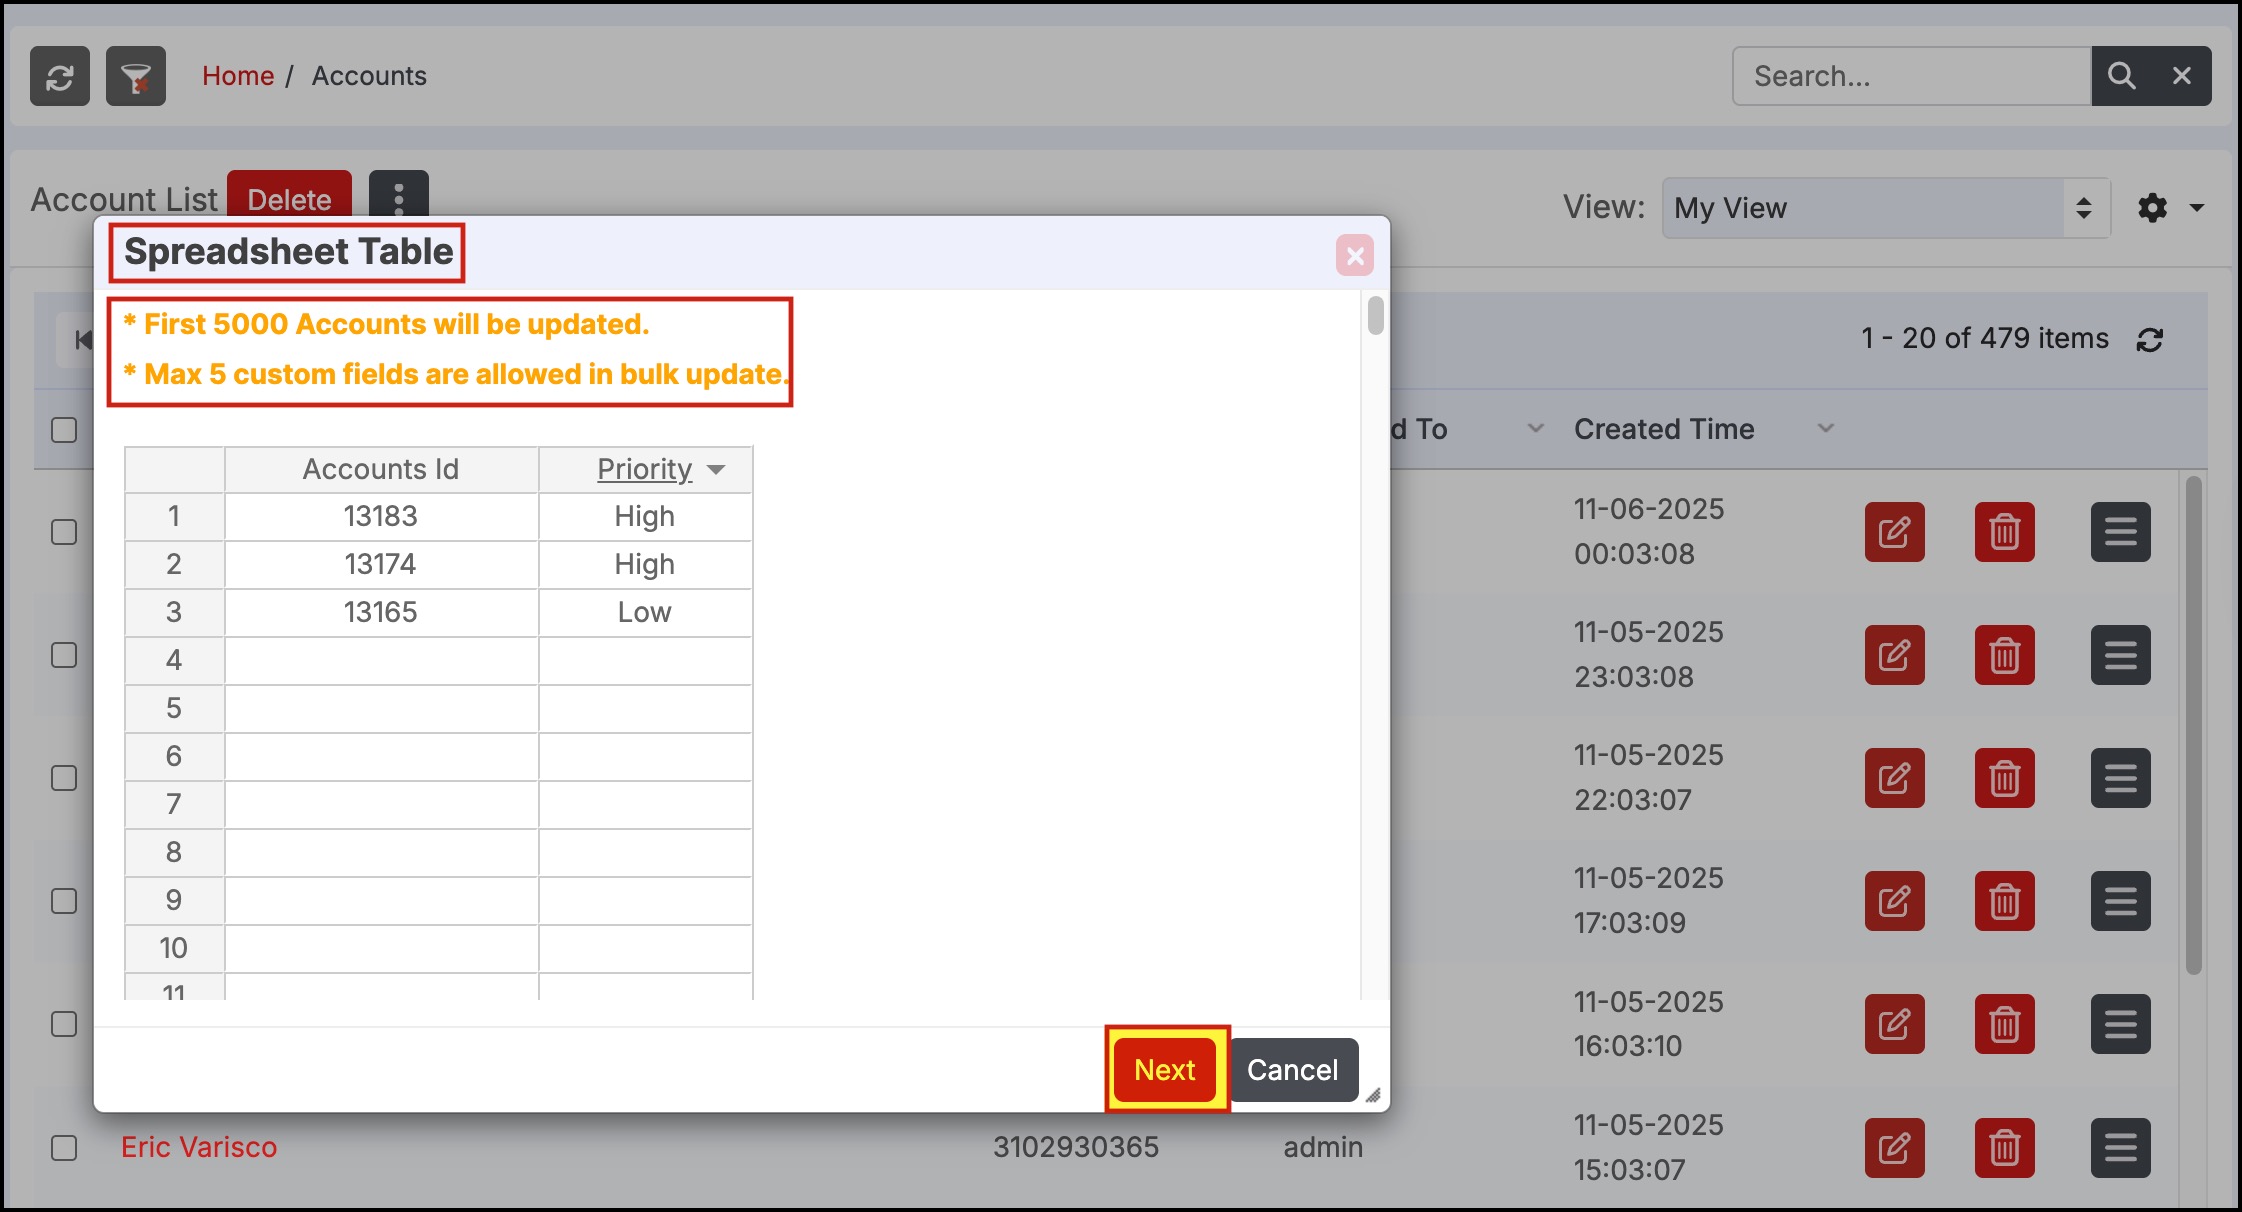Expand Created Time column chevron

coord(1825,429)
